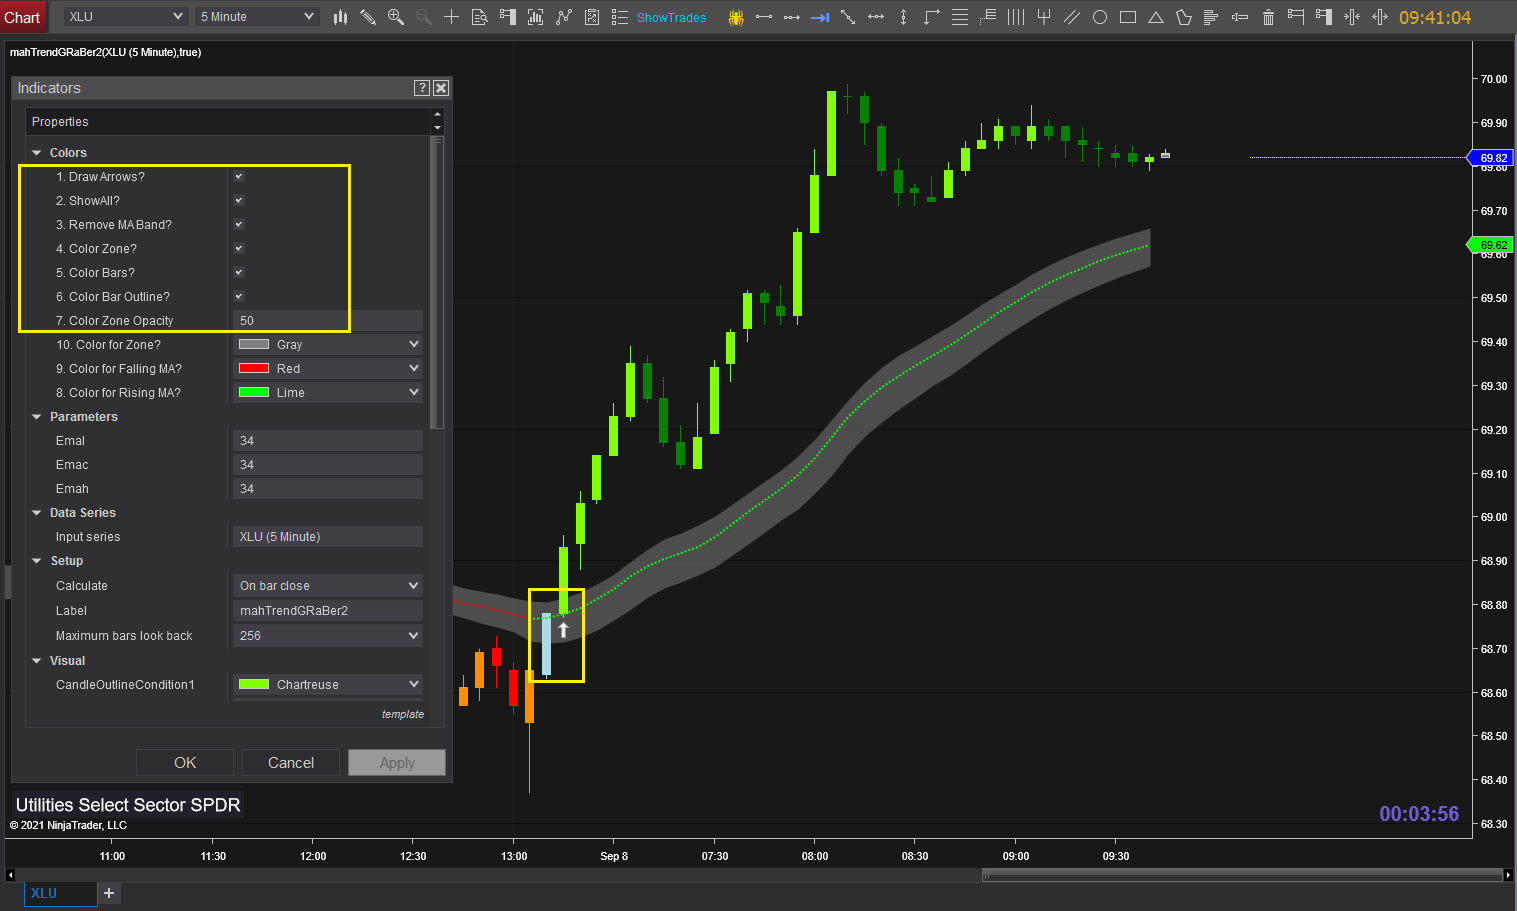Screen dimensions: 1517x911
Task: Click the OK button
Action: [x=185, y=763]
